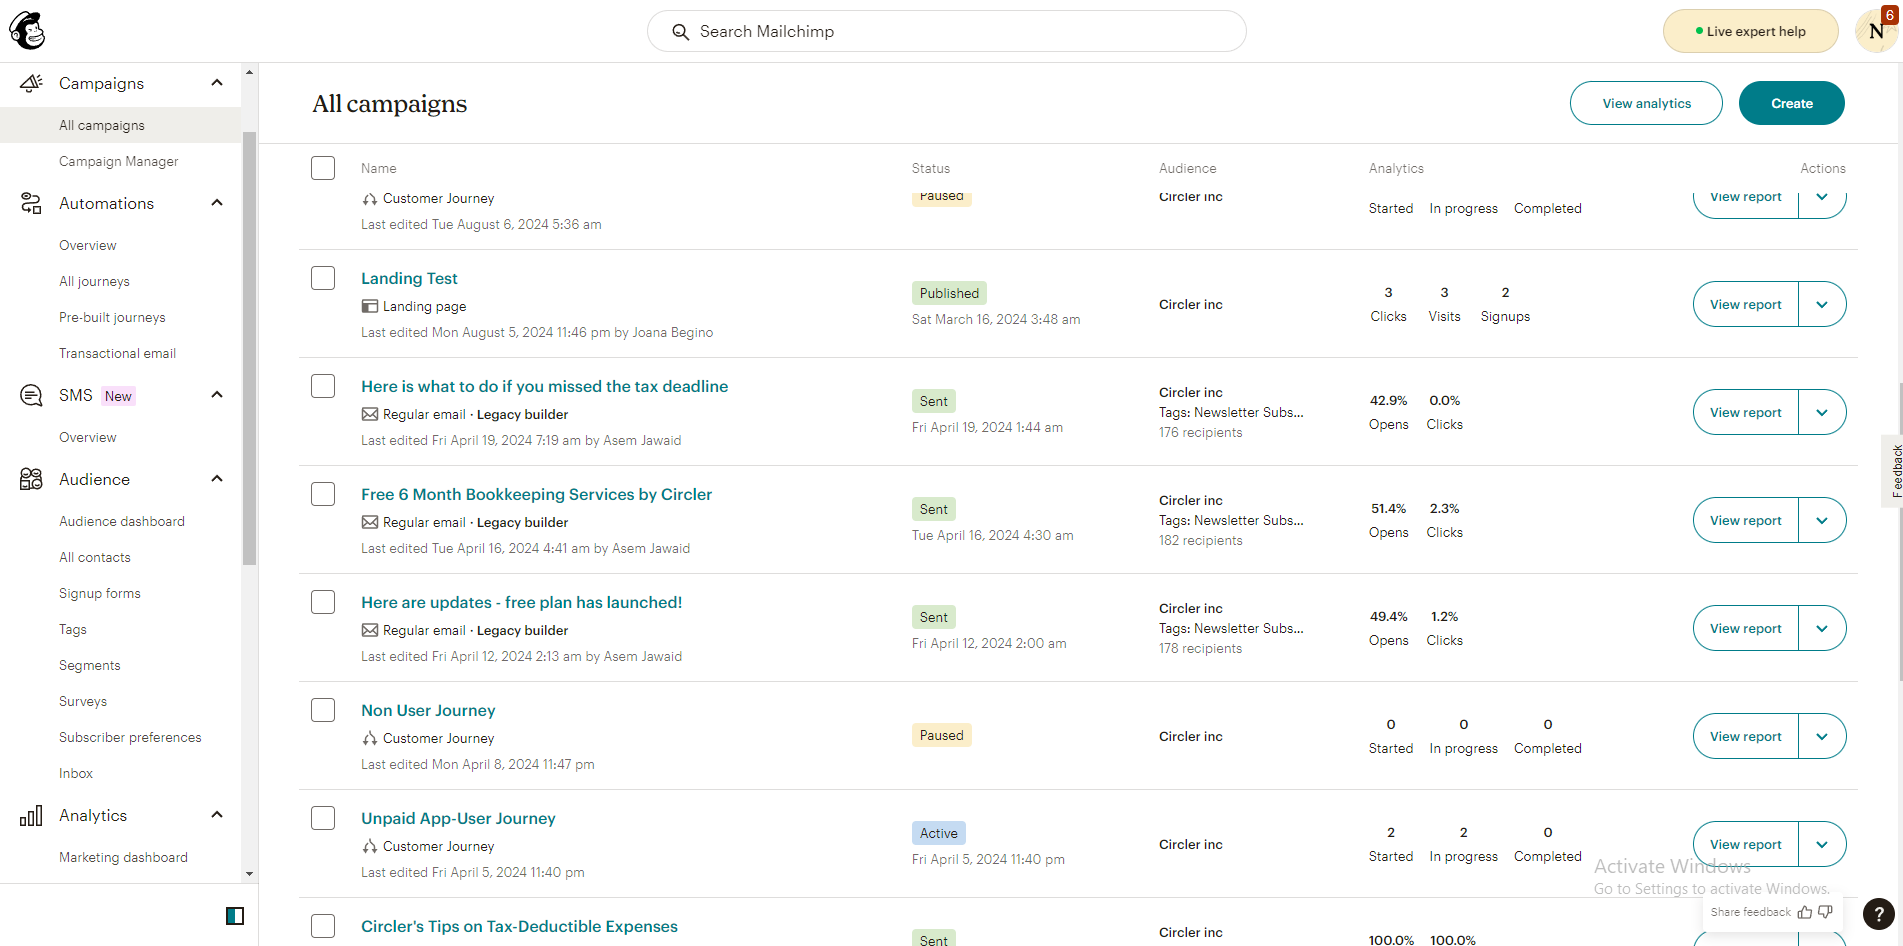Click the Analytics bar chart icon
Screen dimensions: 1903x946
click(31, 815)
